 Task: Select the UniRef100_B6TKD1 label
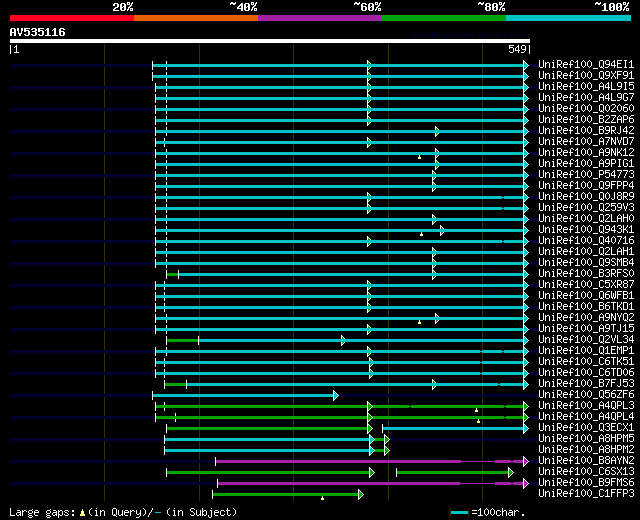586,307
